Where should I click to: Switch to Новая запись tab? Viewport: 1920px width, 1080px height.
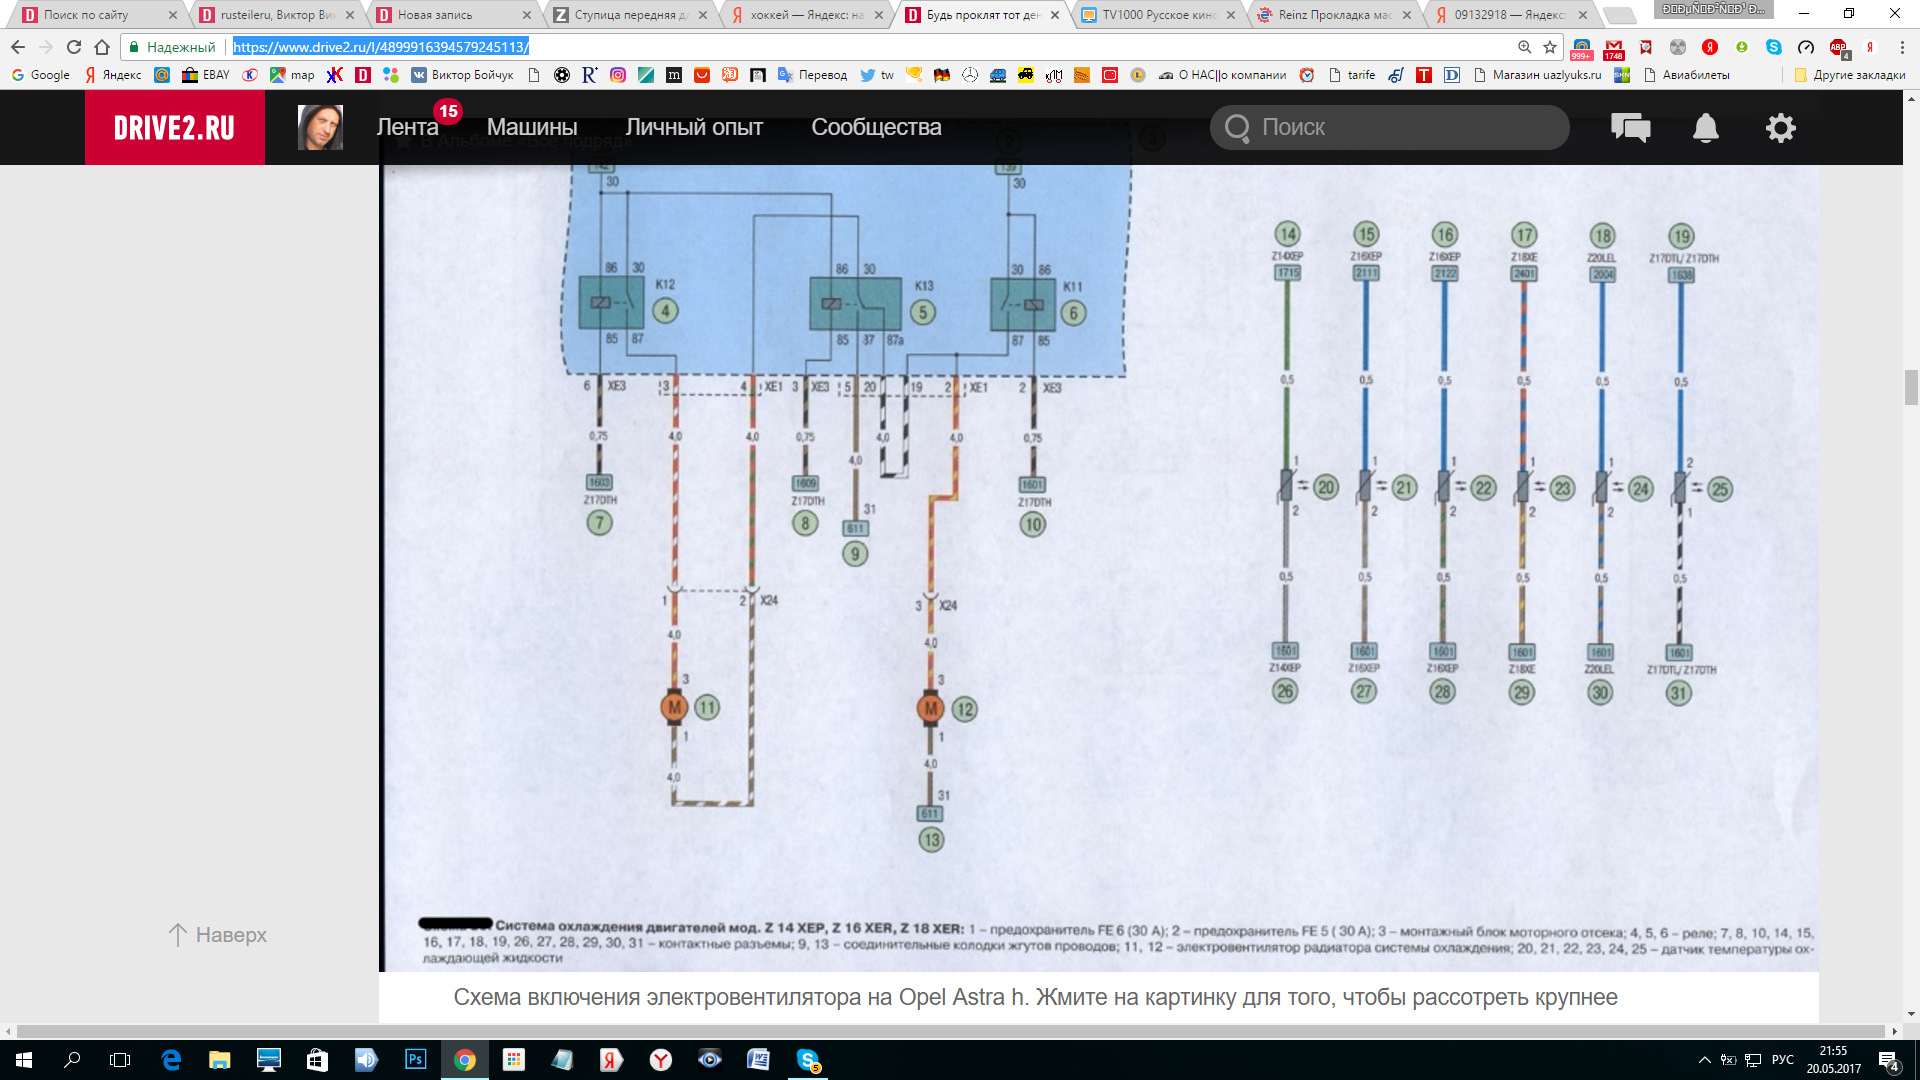pyautogui.click(x=454, y=15)
